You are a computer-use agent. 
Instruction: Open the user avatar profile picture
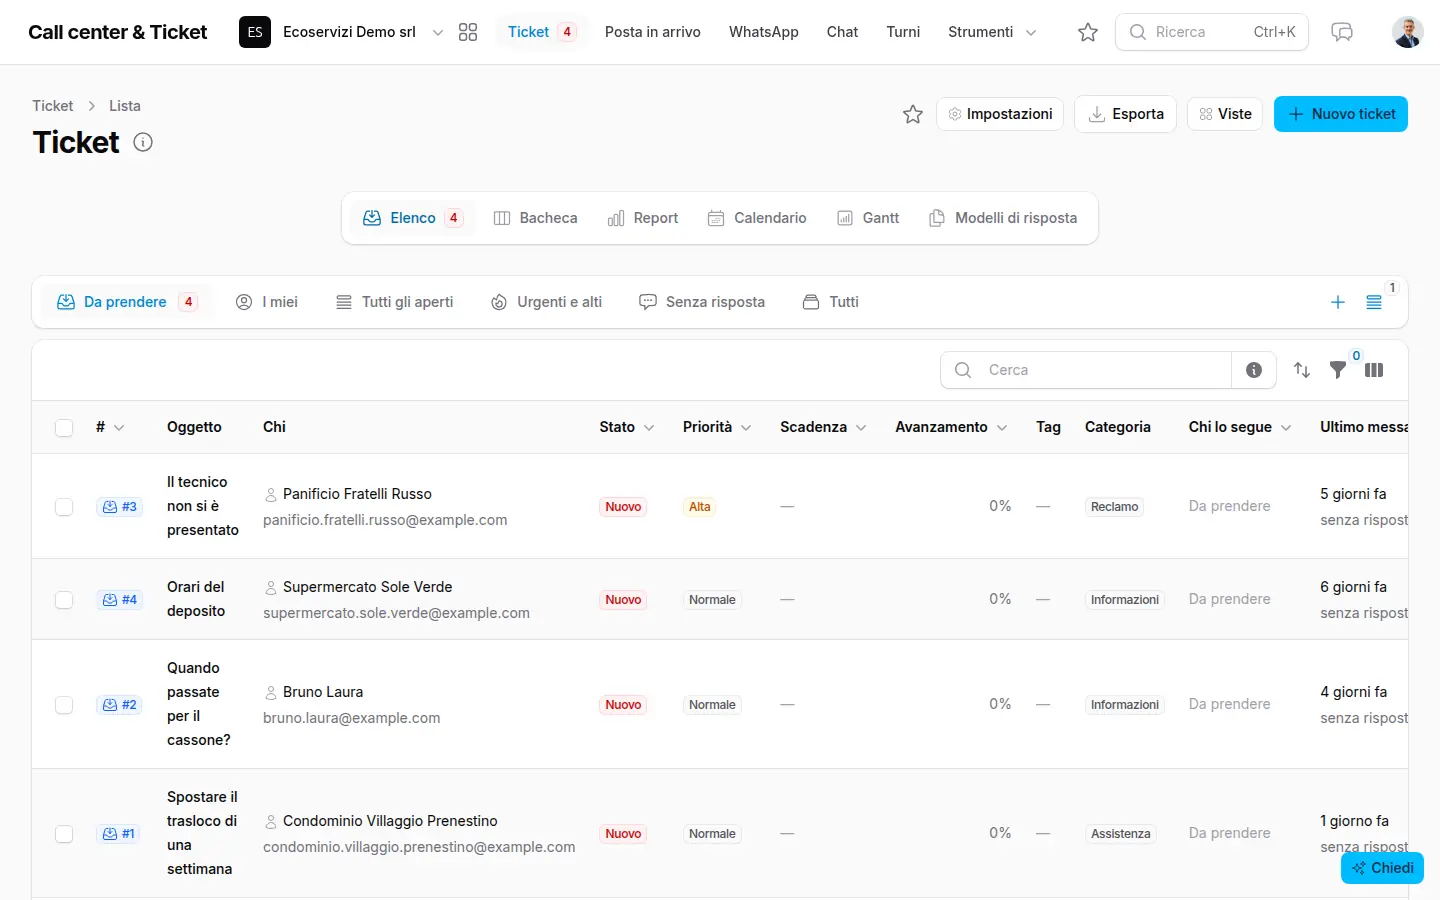(1408, 32)
